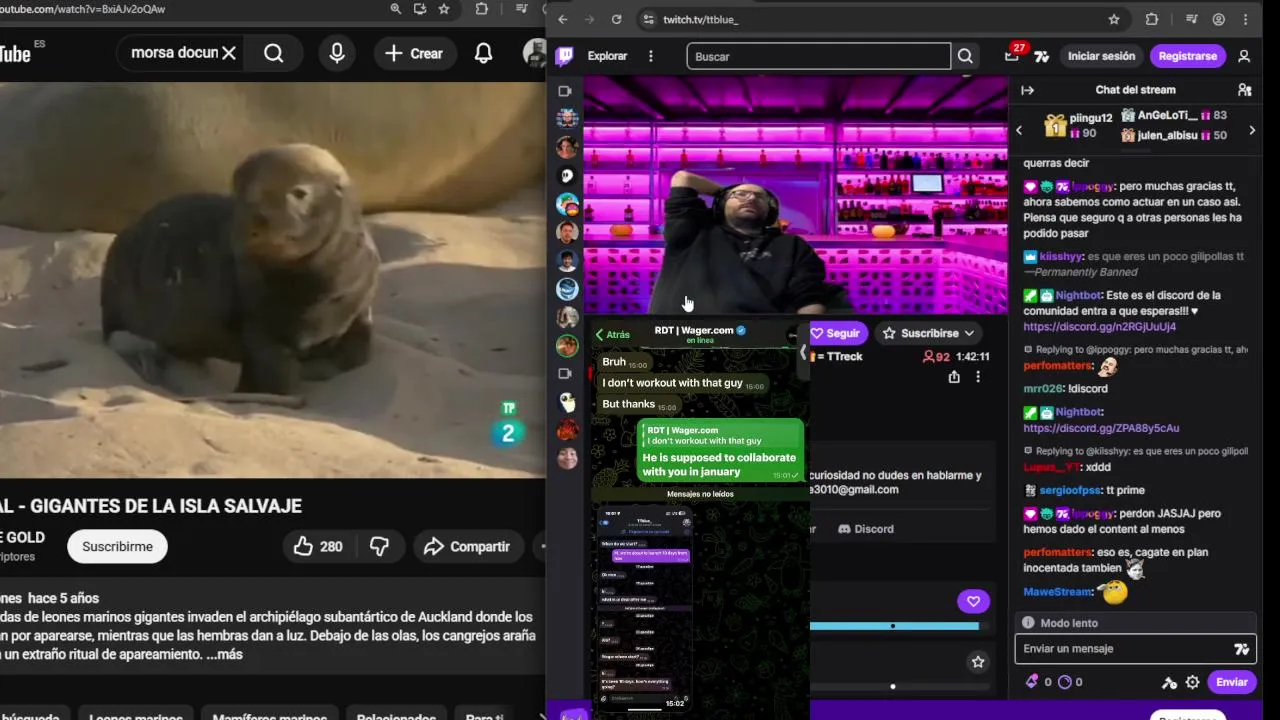The height and width of the screenshot is (720, 1280).
Task: Expand the YouTube description with ...más
Action: (x=225, y=654)
